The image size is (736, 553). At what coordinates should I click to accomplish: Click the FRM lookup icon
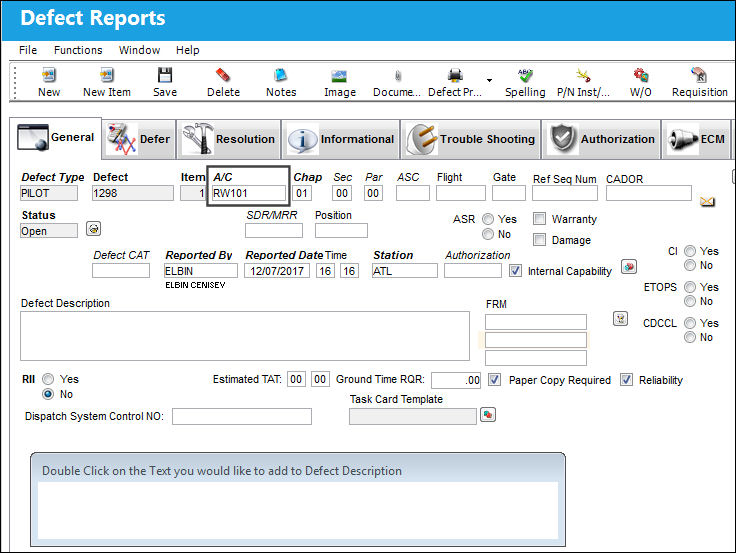(x=621, y=319)
